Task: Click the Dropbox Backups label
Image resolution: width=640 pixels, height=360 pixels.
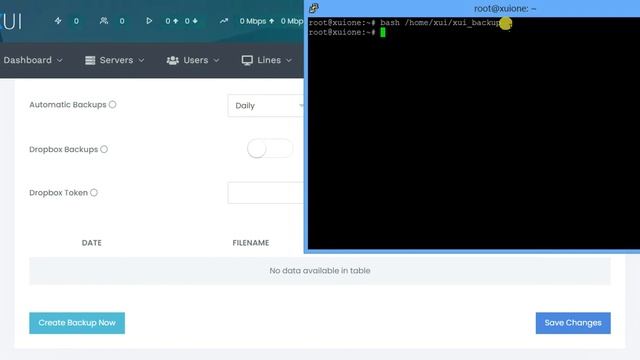Action: point(63,149)
